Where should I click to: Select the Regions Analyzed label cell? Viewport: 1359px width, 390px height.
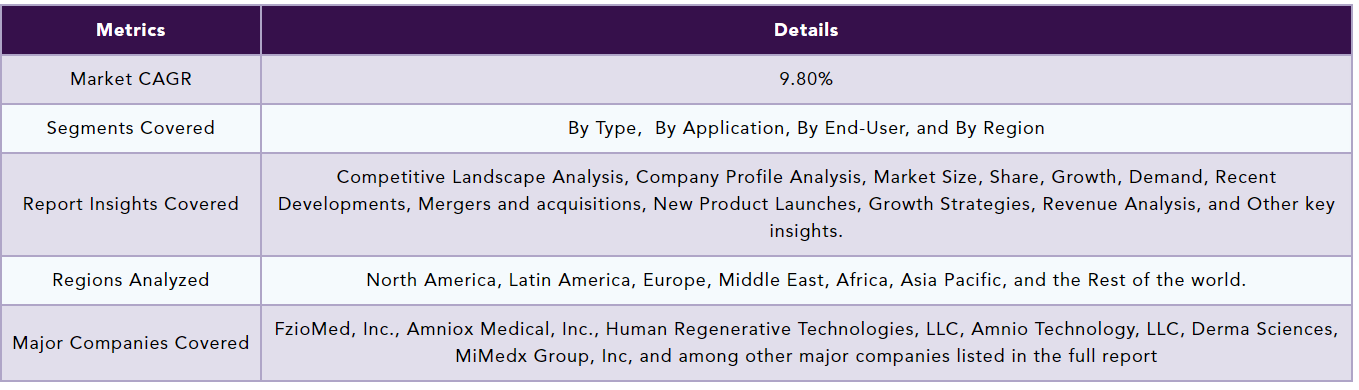pos(131,280)
